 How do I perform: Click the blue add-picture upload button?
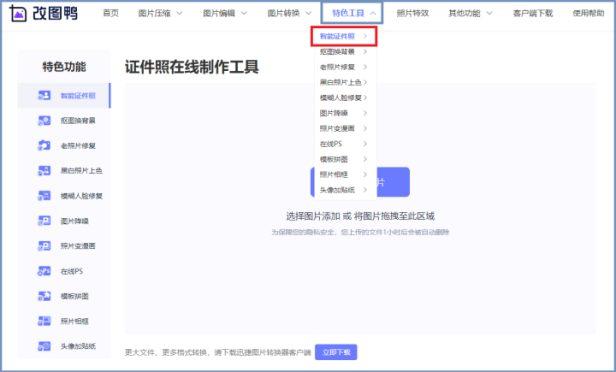[x=393, y=182]
